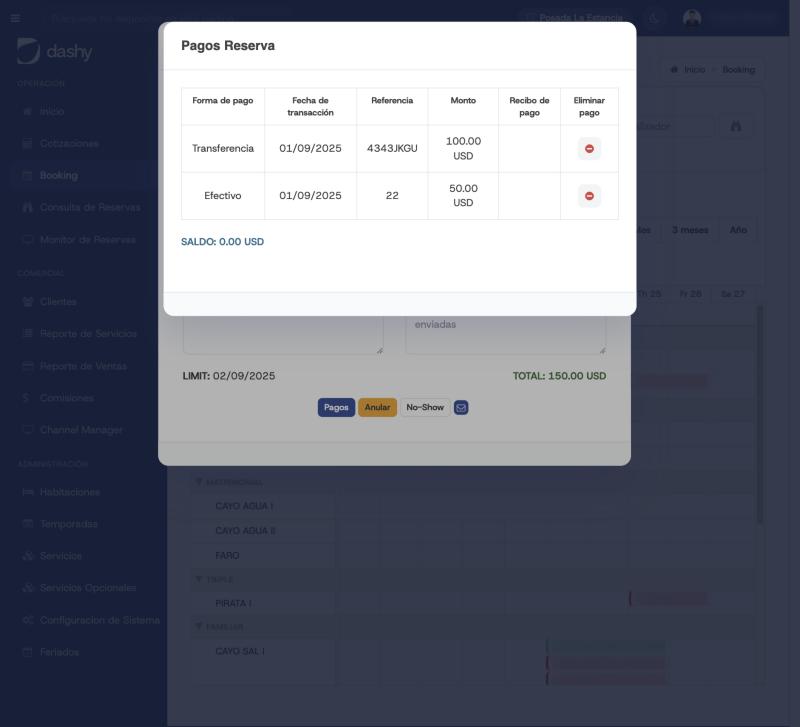Collapse the TRIPLE room group
Screen dimensions: 800x727
pos(199,579)
